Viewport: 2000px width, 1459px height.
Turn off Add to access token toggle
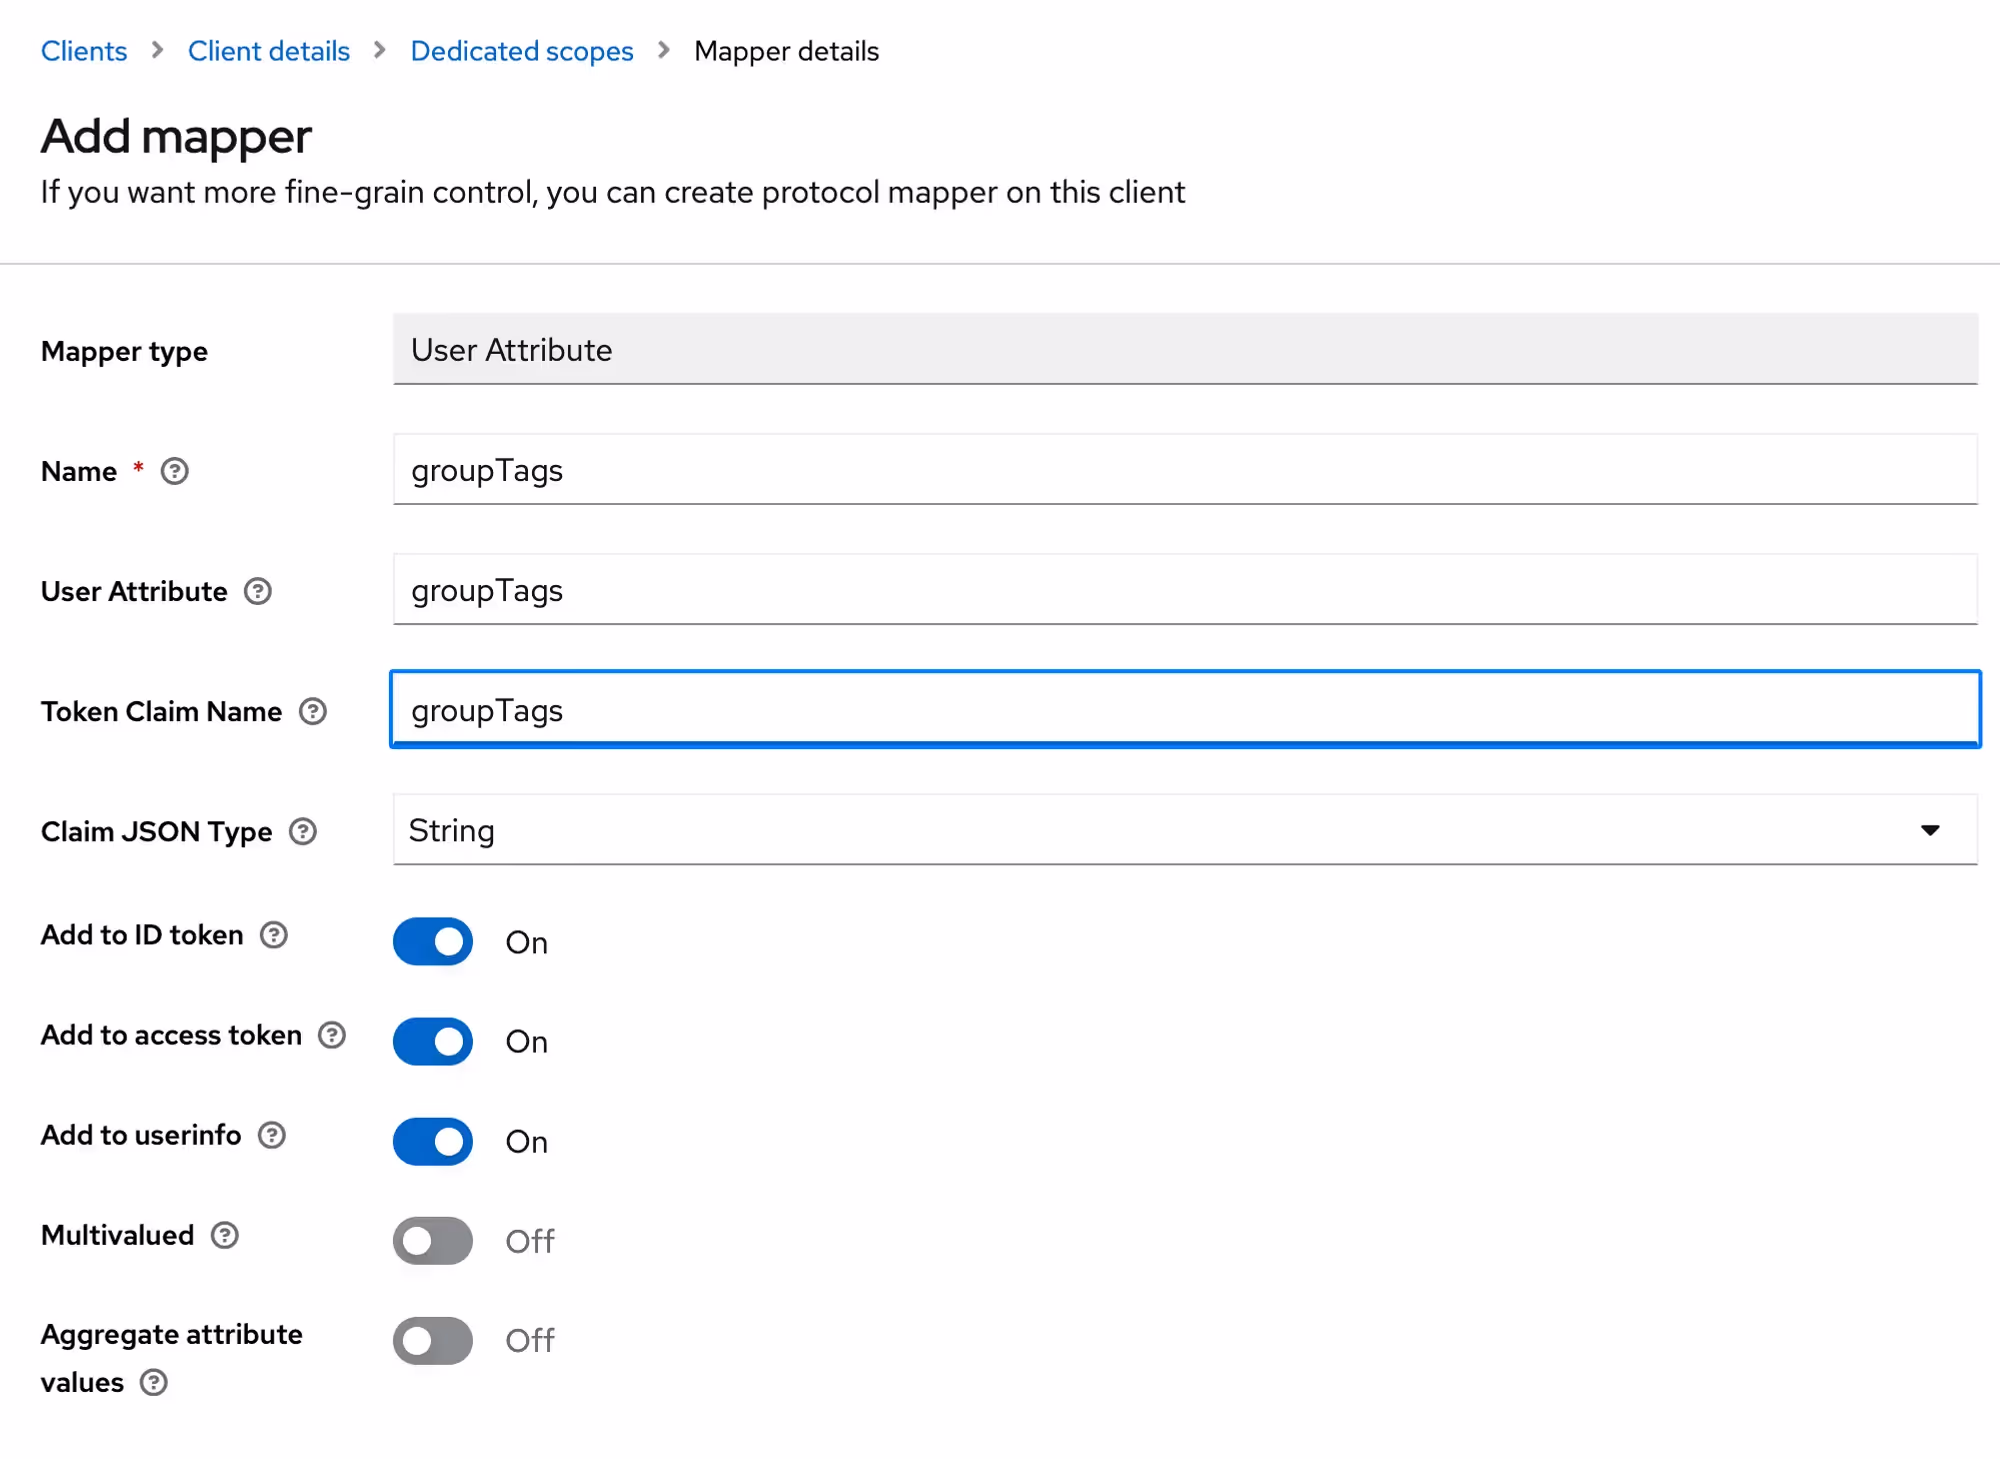coord(433,1041)
